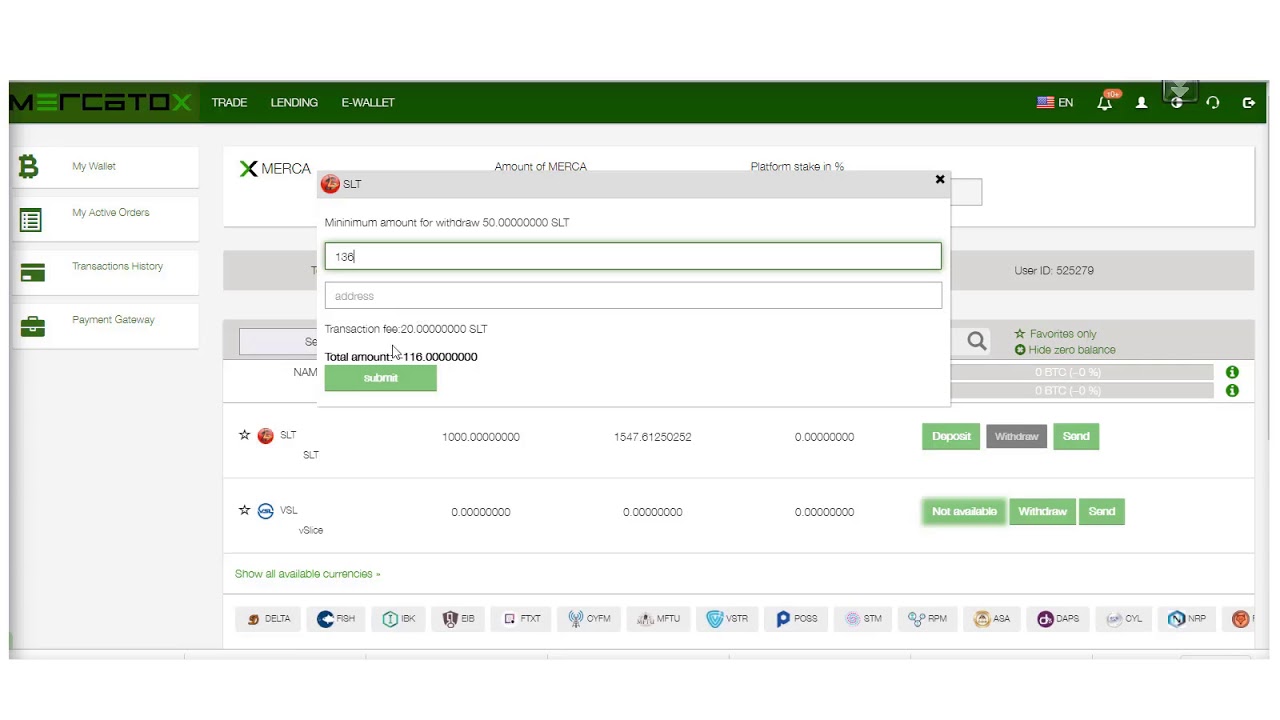Click the bitcoin wallet icon

pos(29,167)
